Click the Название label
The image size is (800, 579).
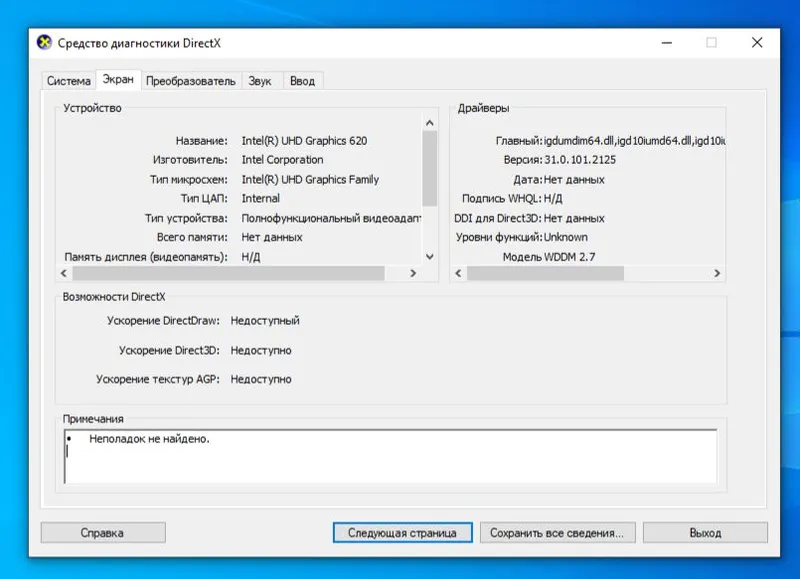click(x=202, y=141)
